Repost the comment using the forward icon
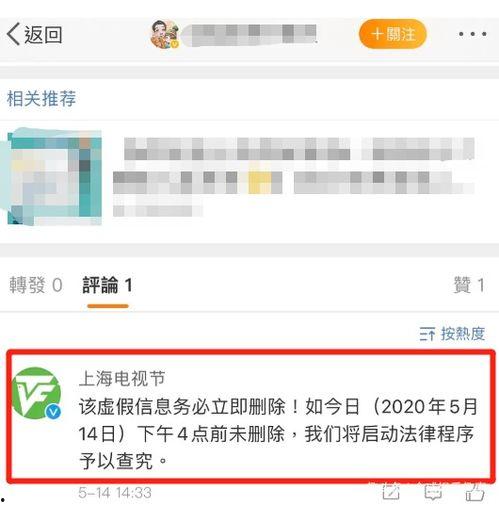Screen dimensions: 499x506 click(391, 492)
